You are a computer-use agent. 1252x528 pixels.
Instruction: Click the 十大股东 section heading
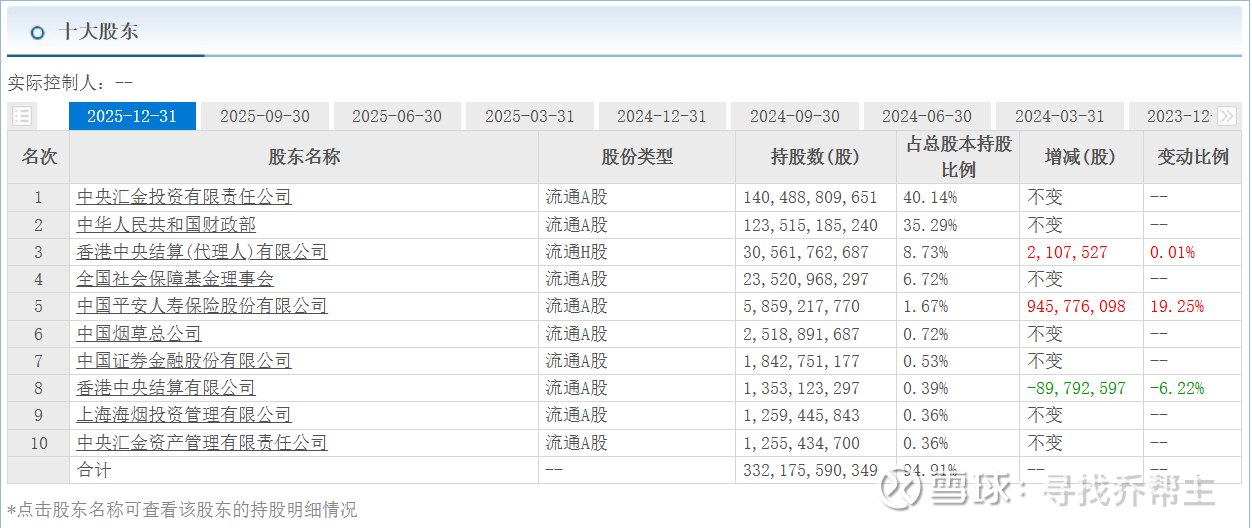click(97, 31)
